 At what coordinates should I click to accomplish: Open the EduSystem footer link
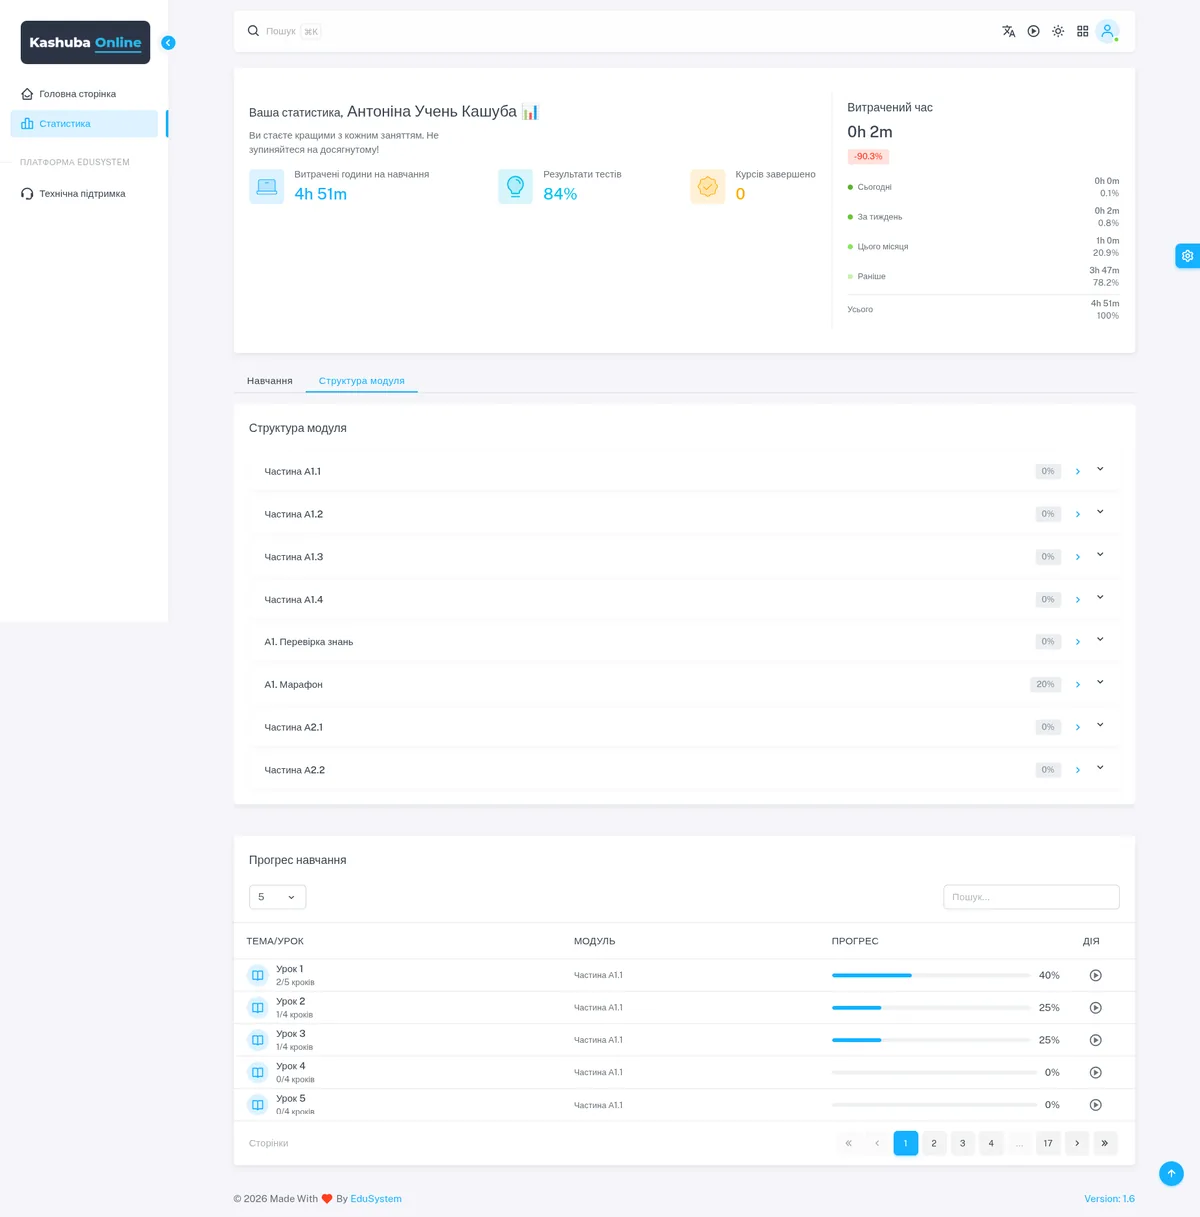pyautogui.click(x=376, y=1199)
